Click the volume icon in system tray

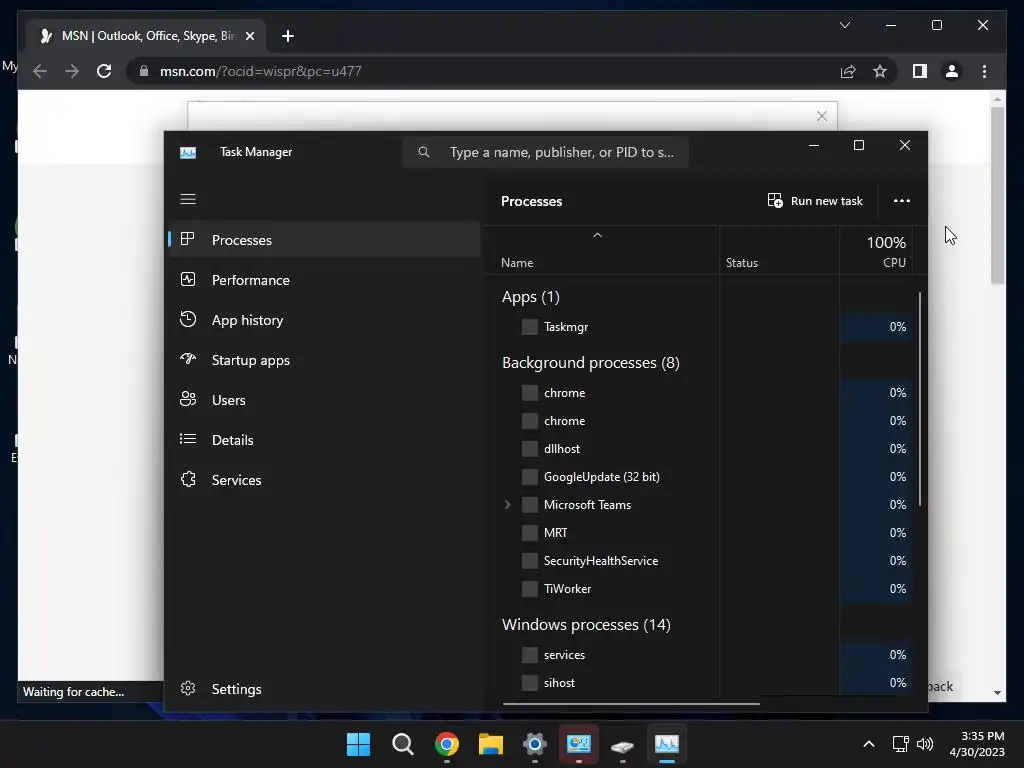point(925,744)
